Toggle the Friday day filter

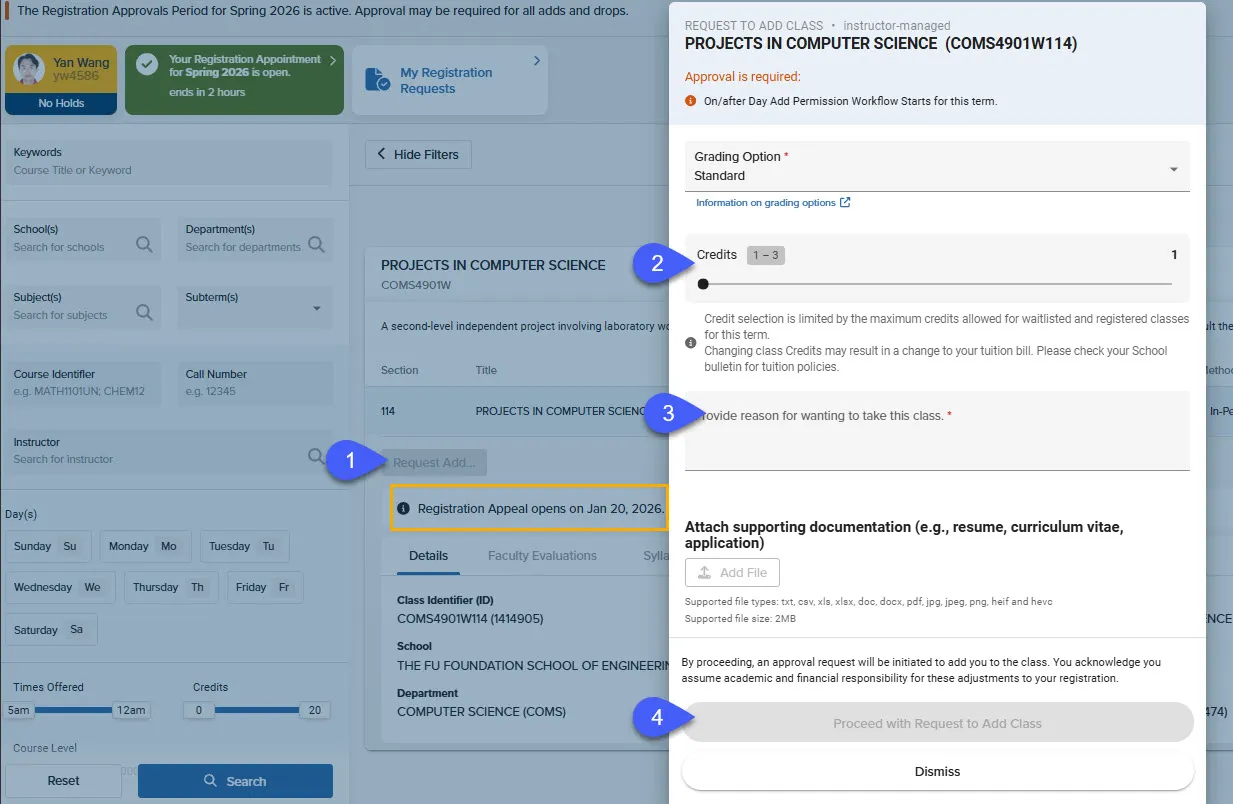point(264,588)
